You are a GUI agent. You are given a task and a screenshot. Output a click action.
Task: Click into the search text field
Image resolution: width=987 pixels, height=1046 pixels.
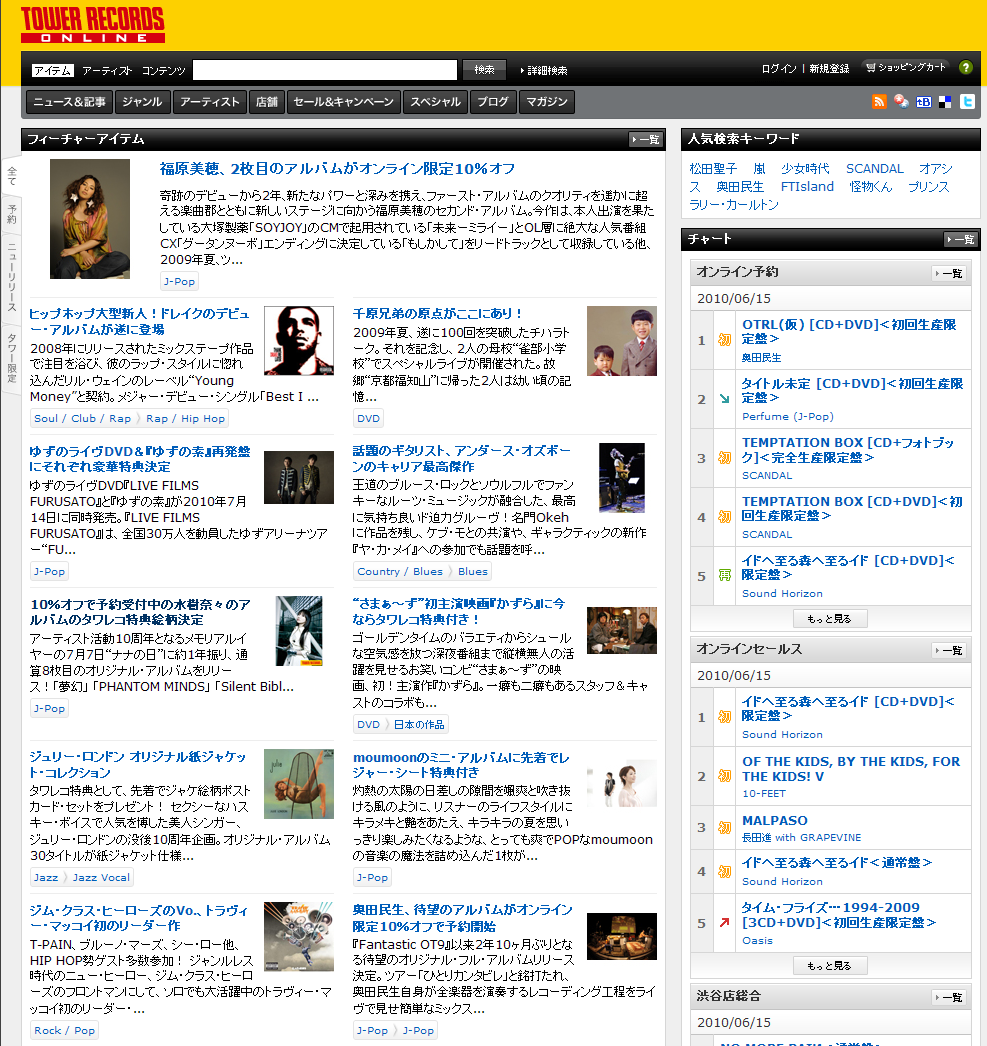pos(325,70)
